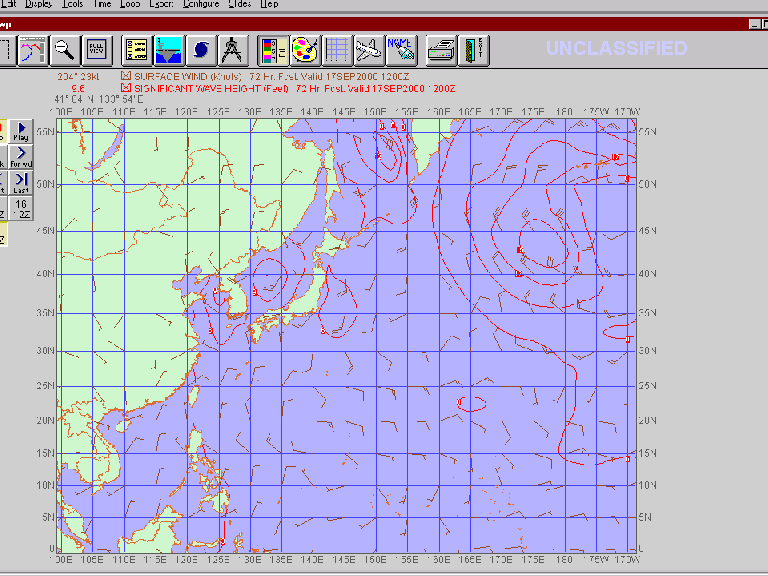Screen dimensions: 768x576
Task: Click the Full View toolbar button
Action: [x=96, y=49]
